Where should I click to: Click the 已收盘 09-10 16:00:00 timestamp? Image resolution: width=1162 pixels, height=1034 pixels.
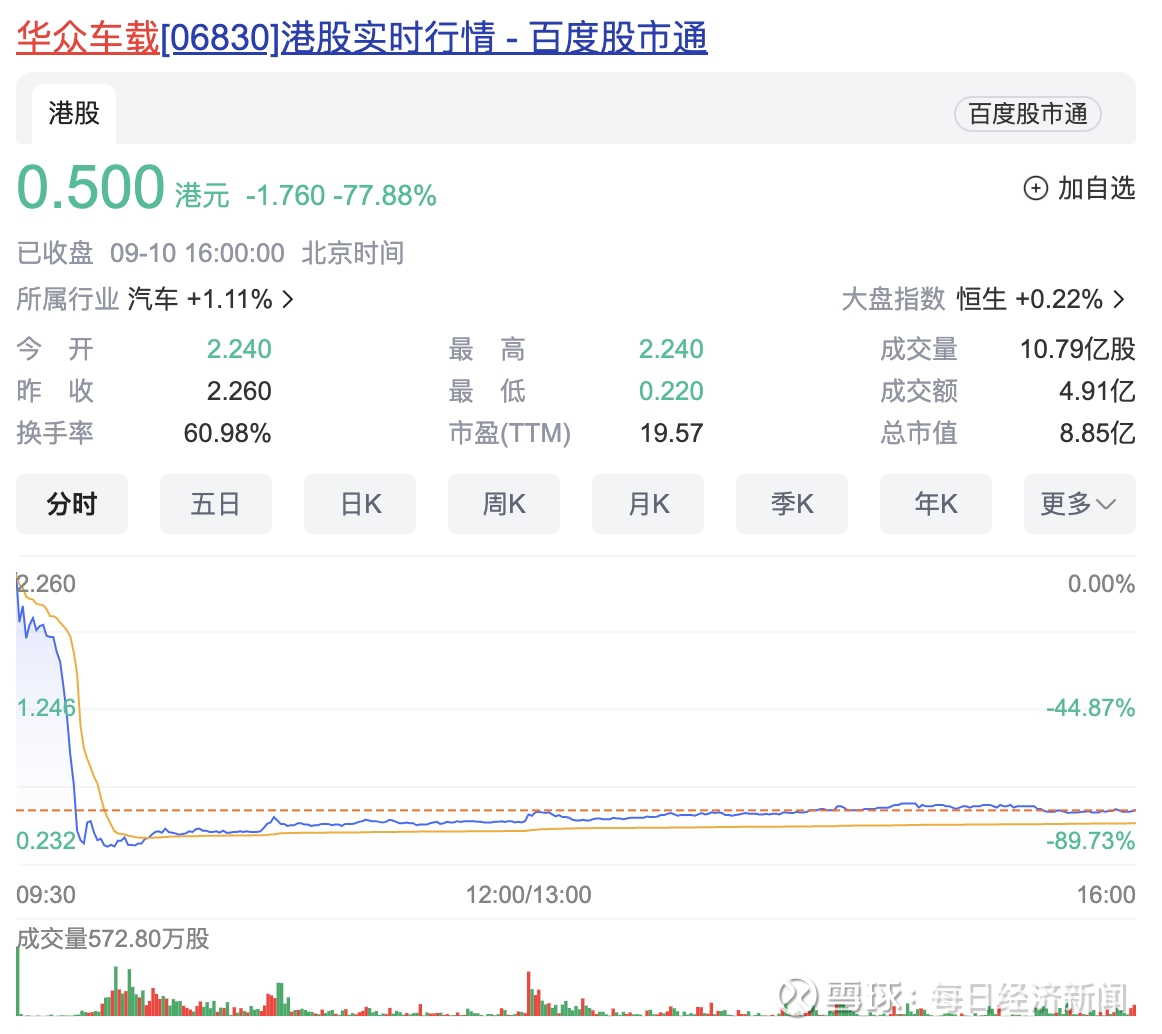[x=150, y=253]
